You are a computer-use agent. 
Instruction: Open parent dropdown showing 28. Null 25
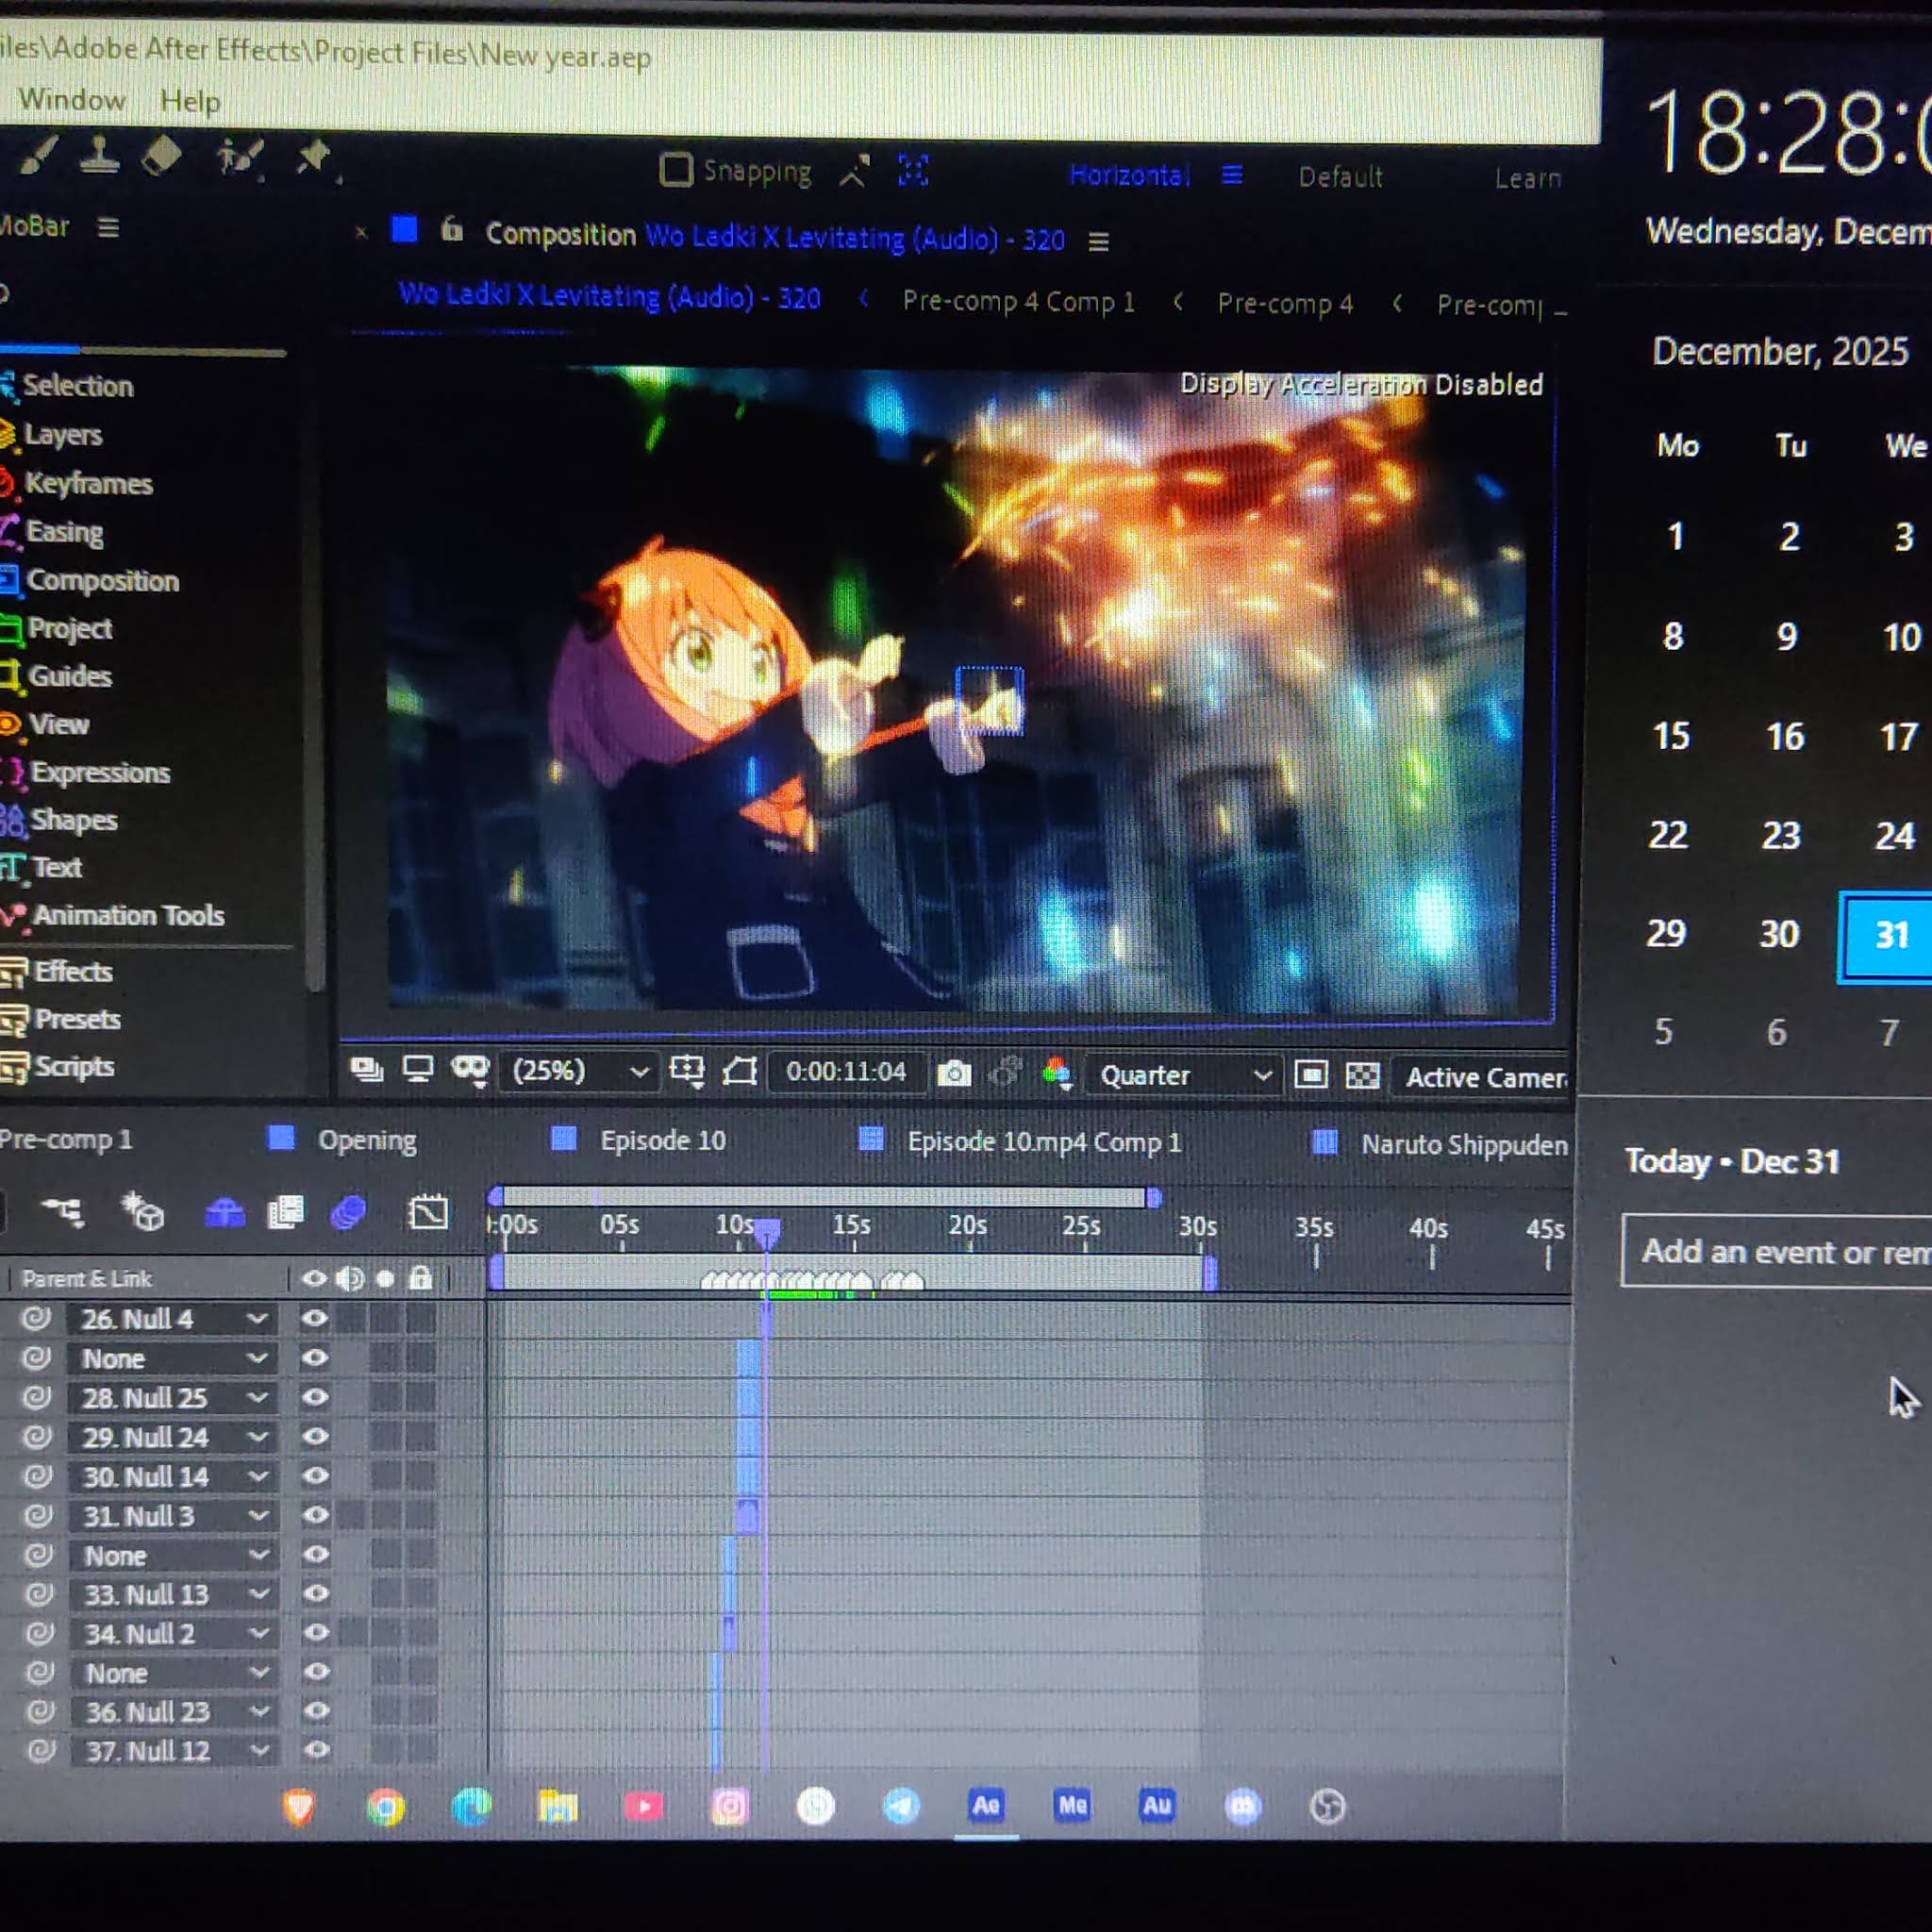(x=173, y=1398)
